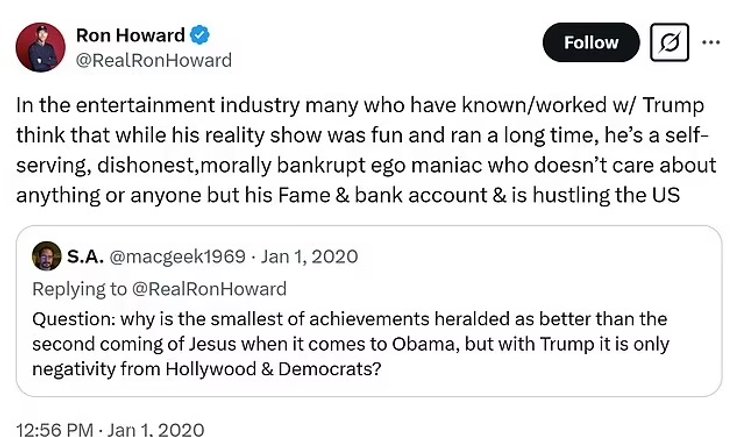Click the S.A. avatar in quoted tweet
740x437 pixels.
[x=44, y=257]
